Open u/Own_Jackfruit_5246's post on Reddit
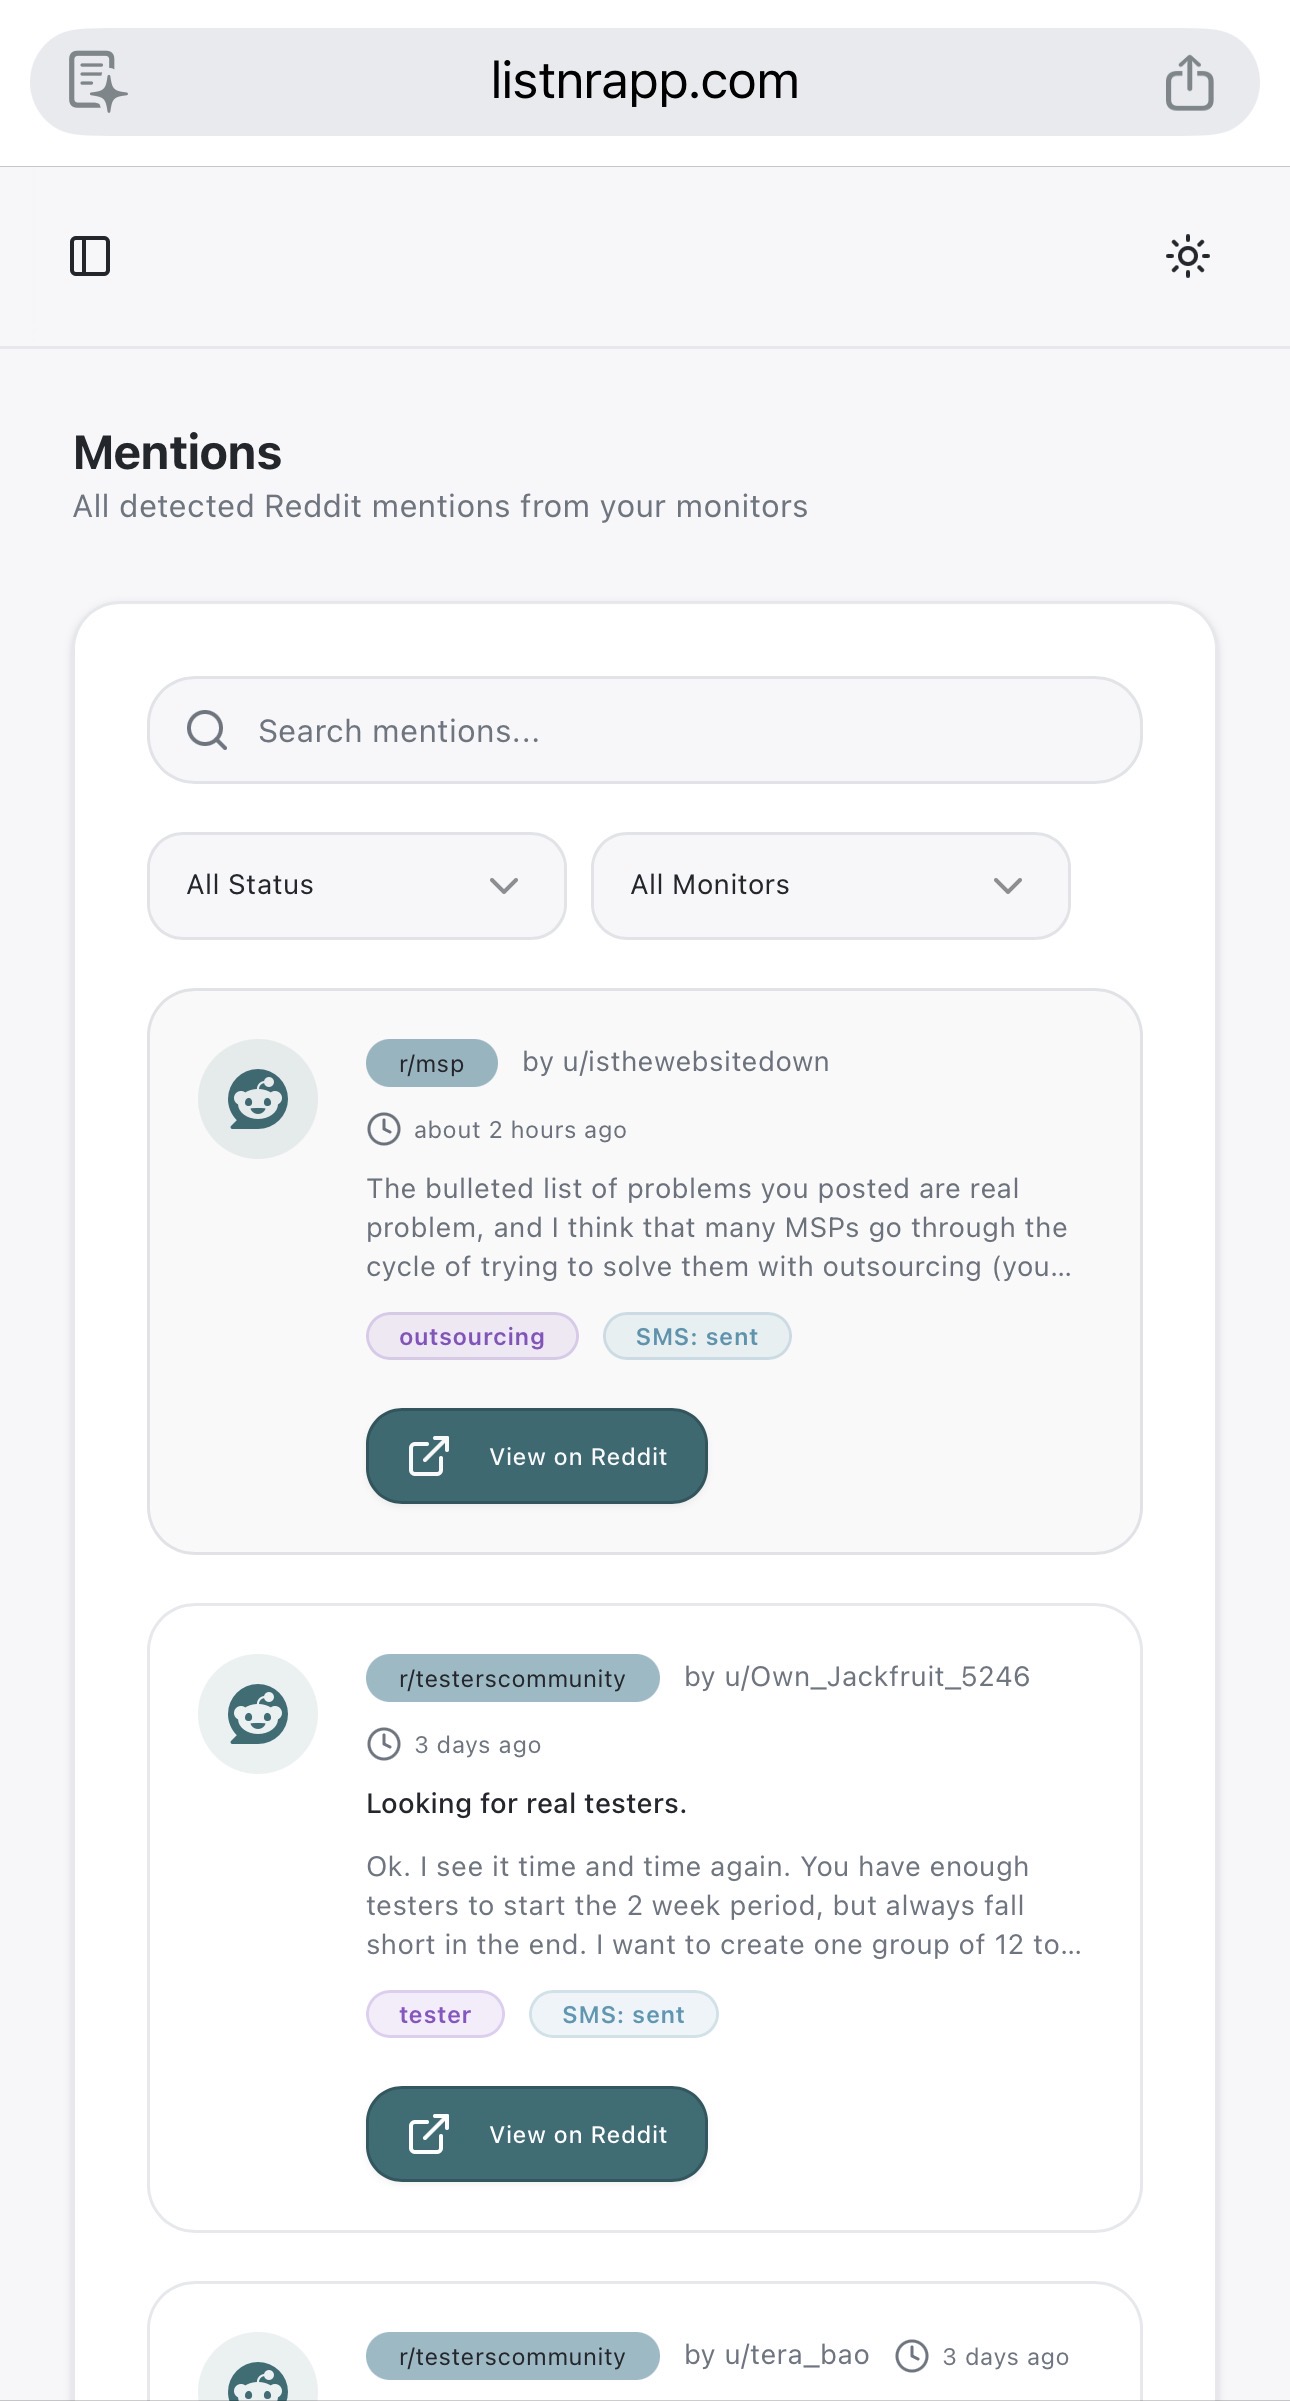This screenshot has height=2401, width=1290. (x=537, y=2134)
